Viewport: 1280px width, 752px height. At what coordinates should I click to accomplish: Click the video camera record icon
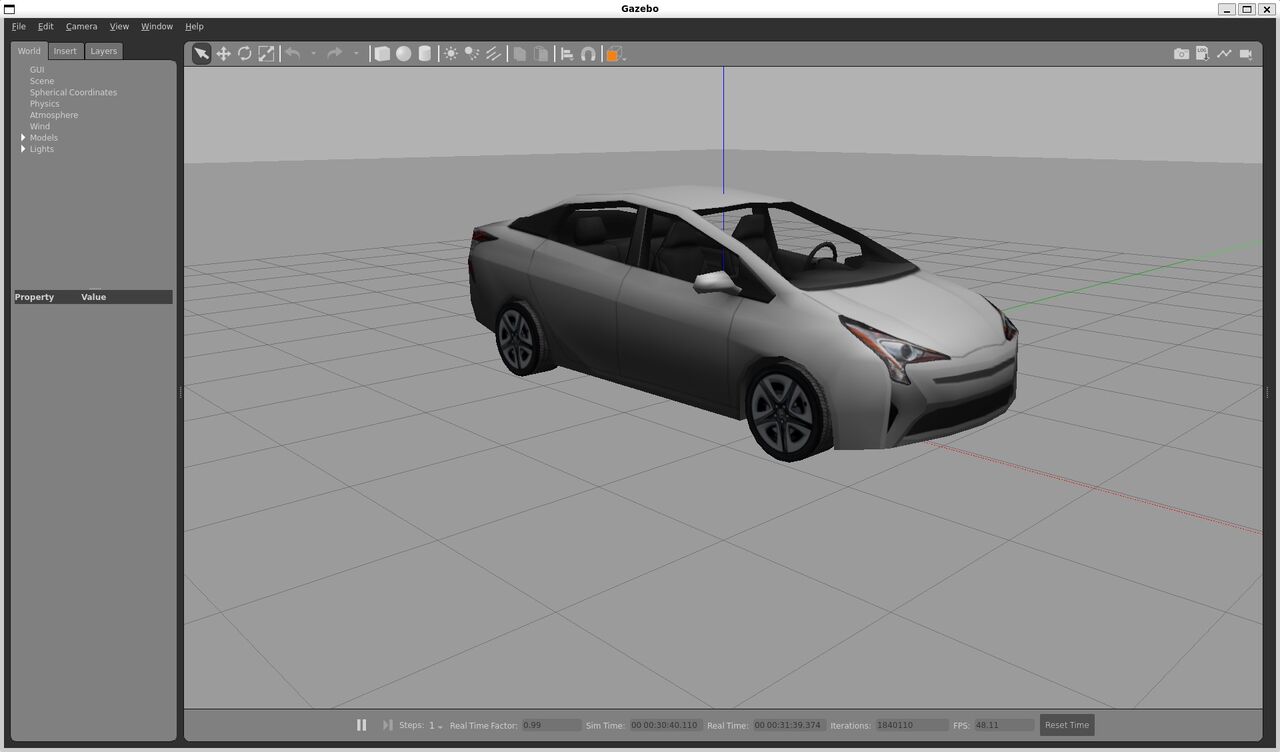1246,54
